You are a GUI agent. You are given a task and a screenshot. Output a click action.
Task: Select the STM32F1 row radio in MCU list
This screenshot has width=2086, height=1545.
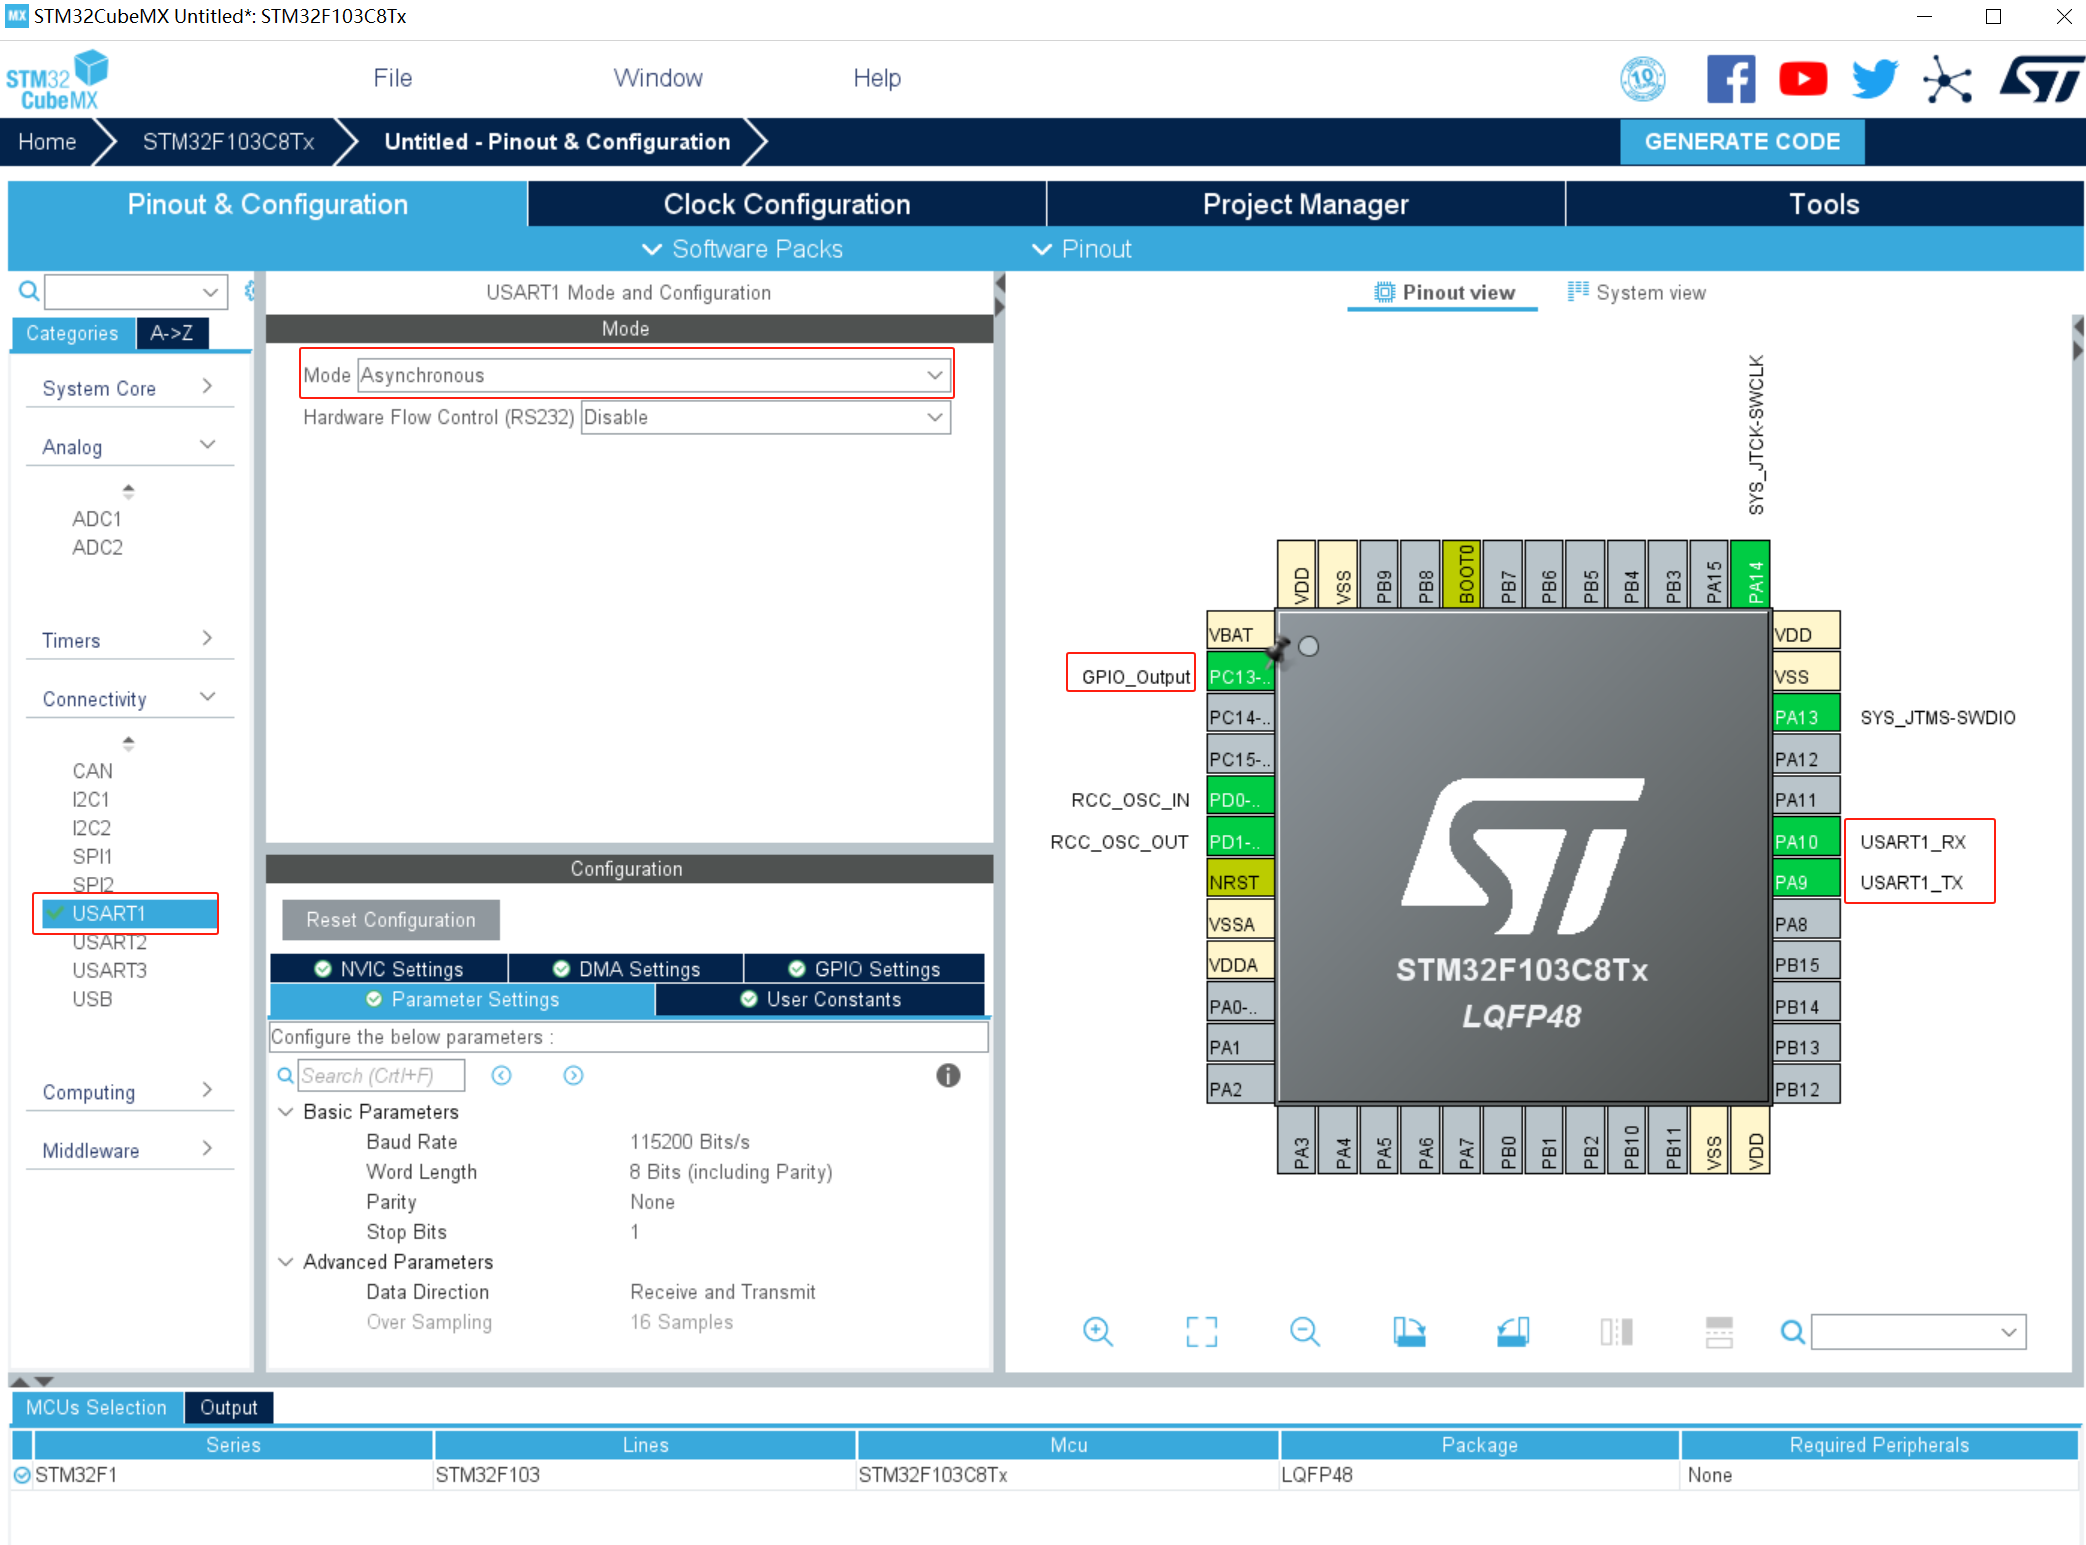coord(22,1475)
